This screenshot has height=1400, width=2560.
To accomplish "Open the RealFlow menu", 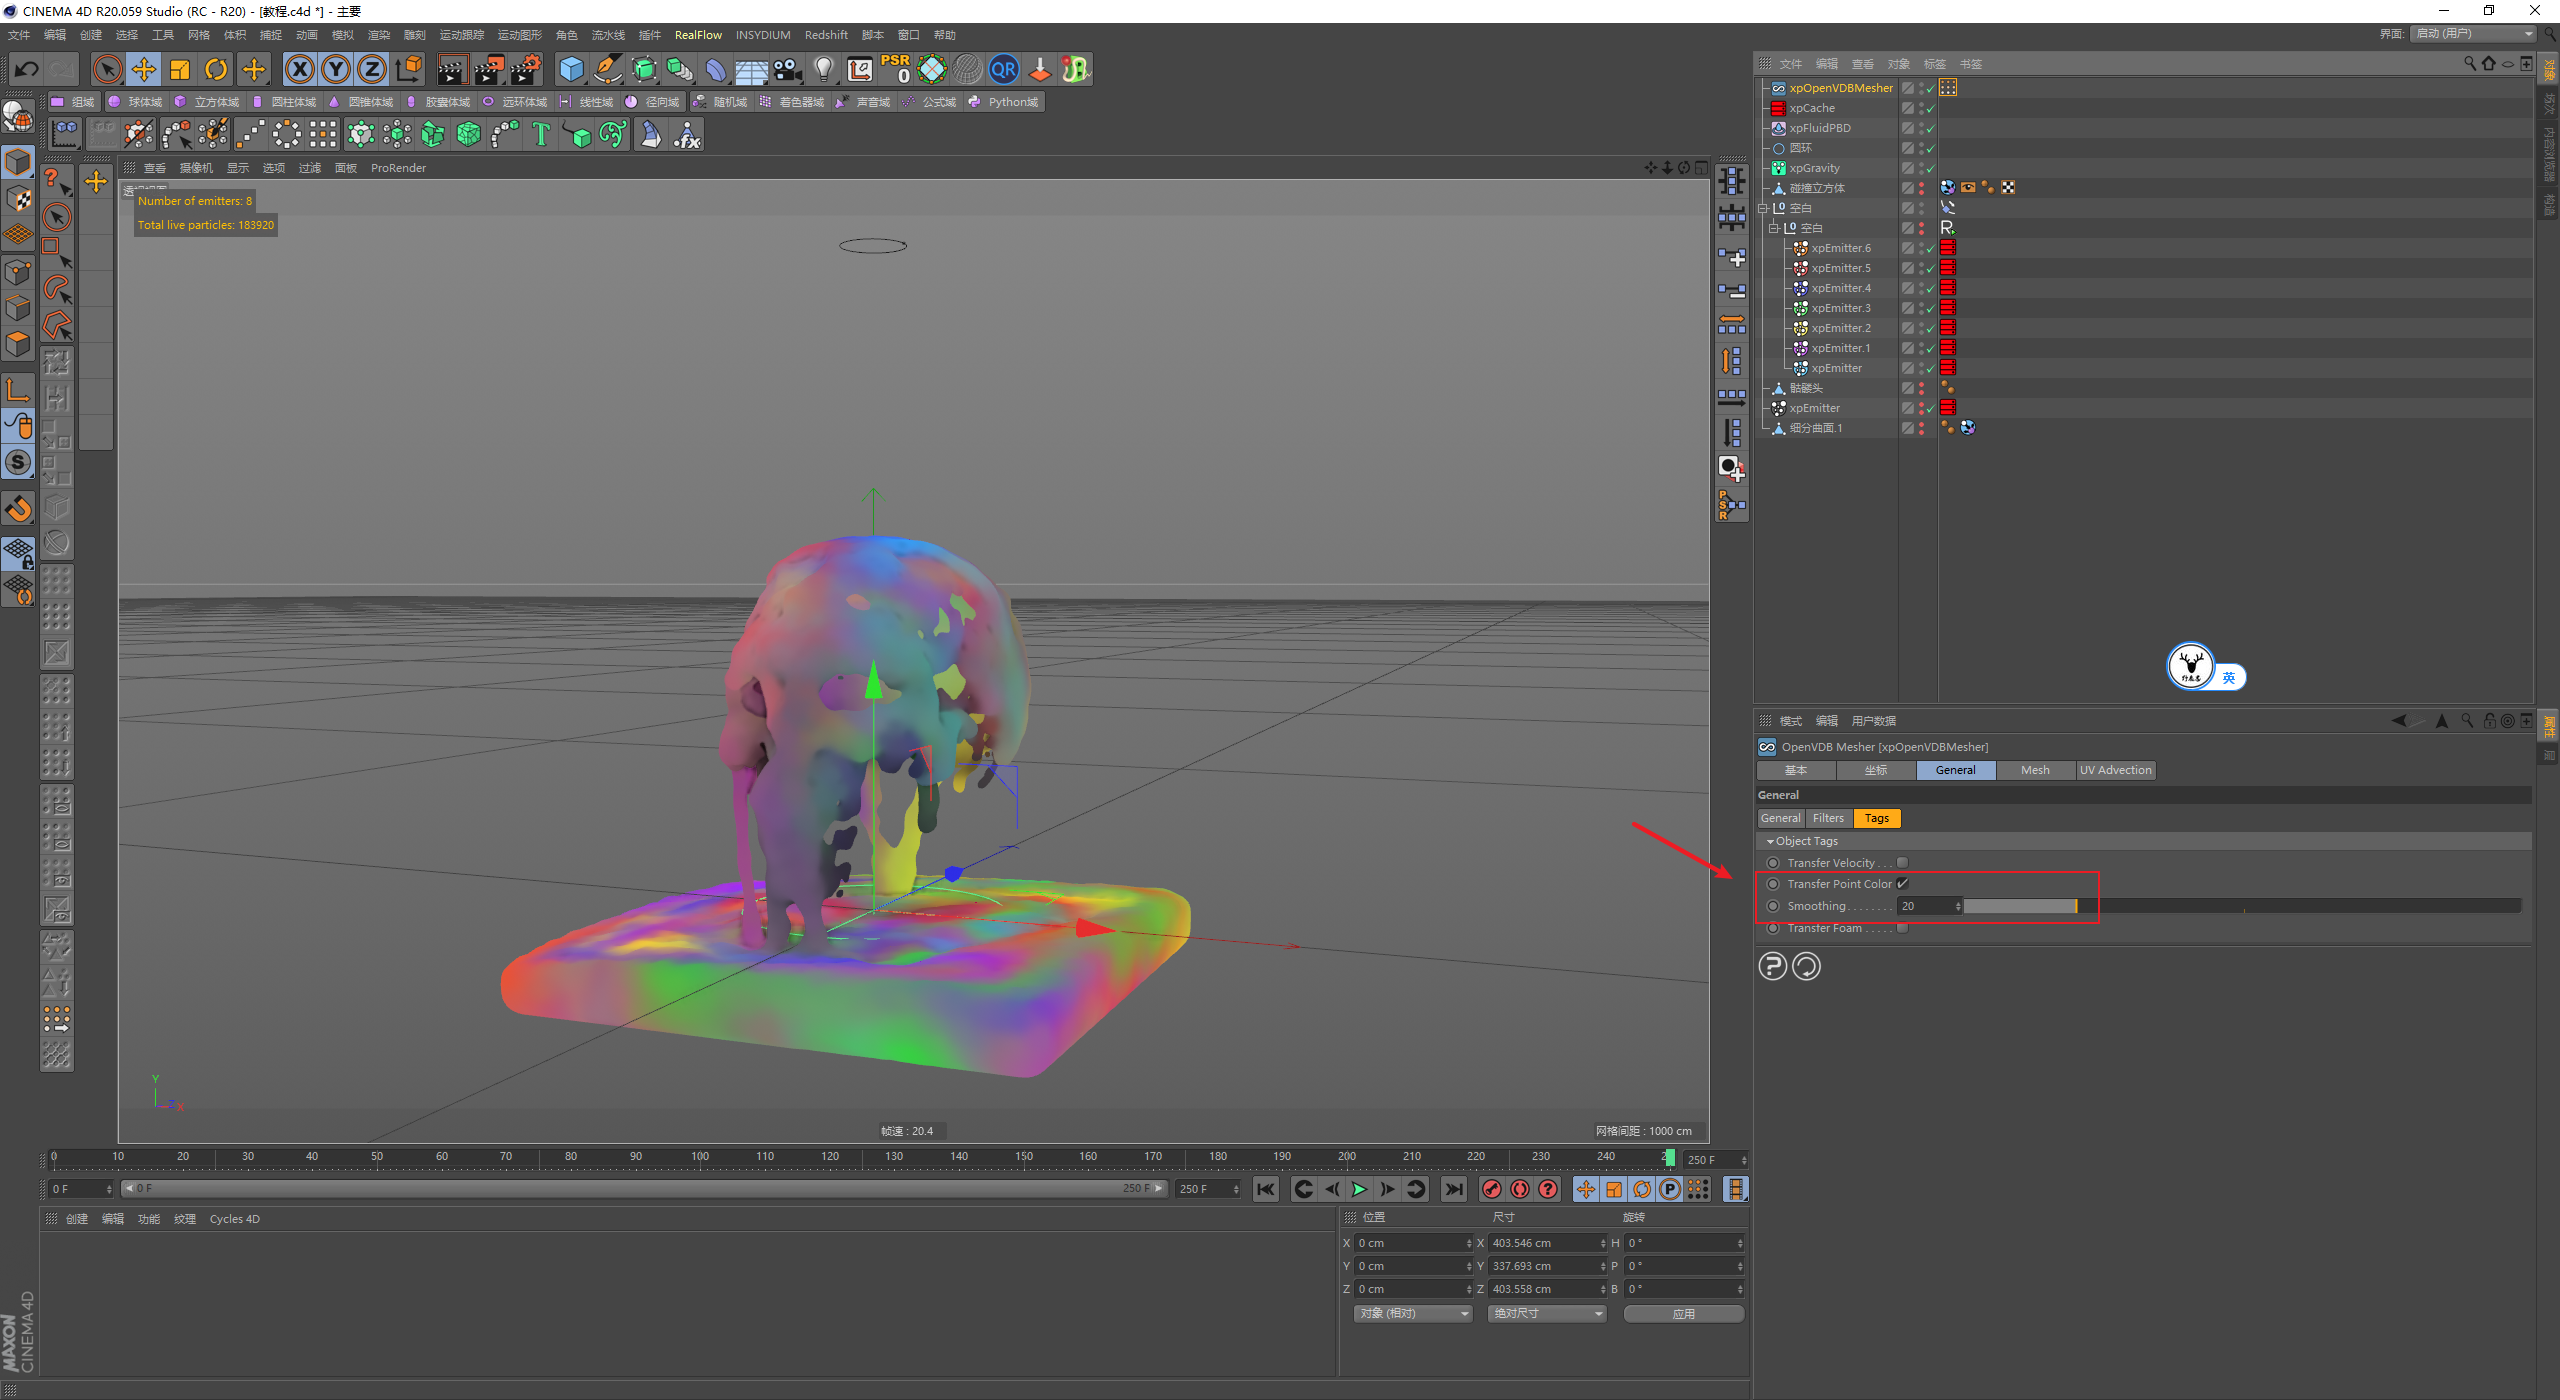I will (x=698, y=35).
